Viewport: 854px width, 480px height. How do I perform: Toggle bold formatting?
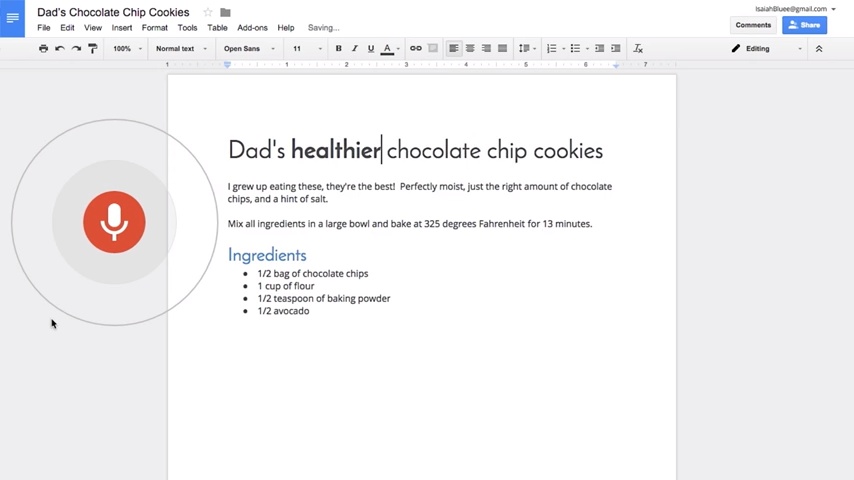click(x=338, y=48)
